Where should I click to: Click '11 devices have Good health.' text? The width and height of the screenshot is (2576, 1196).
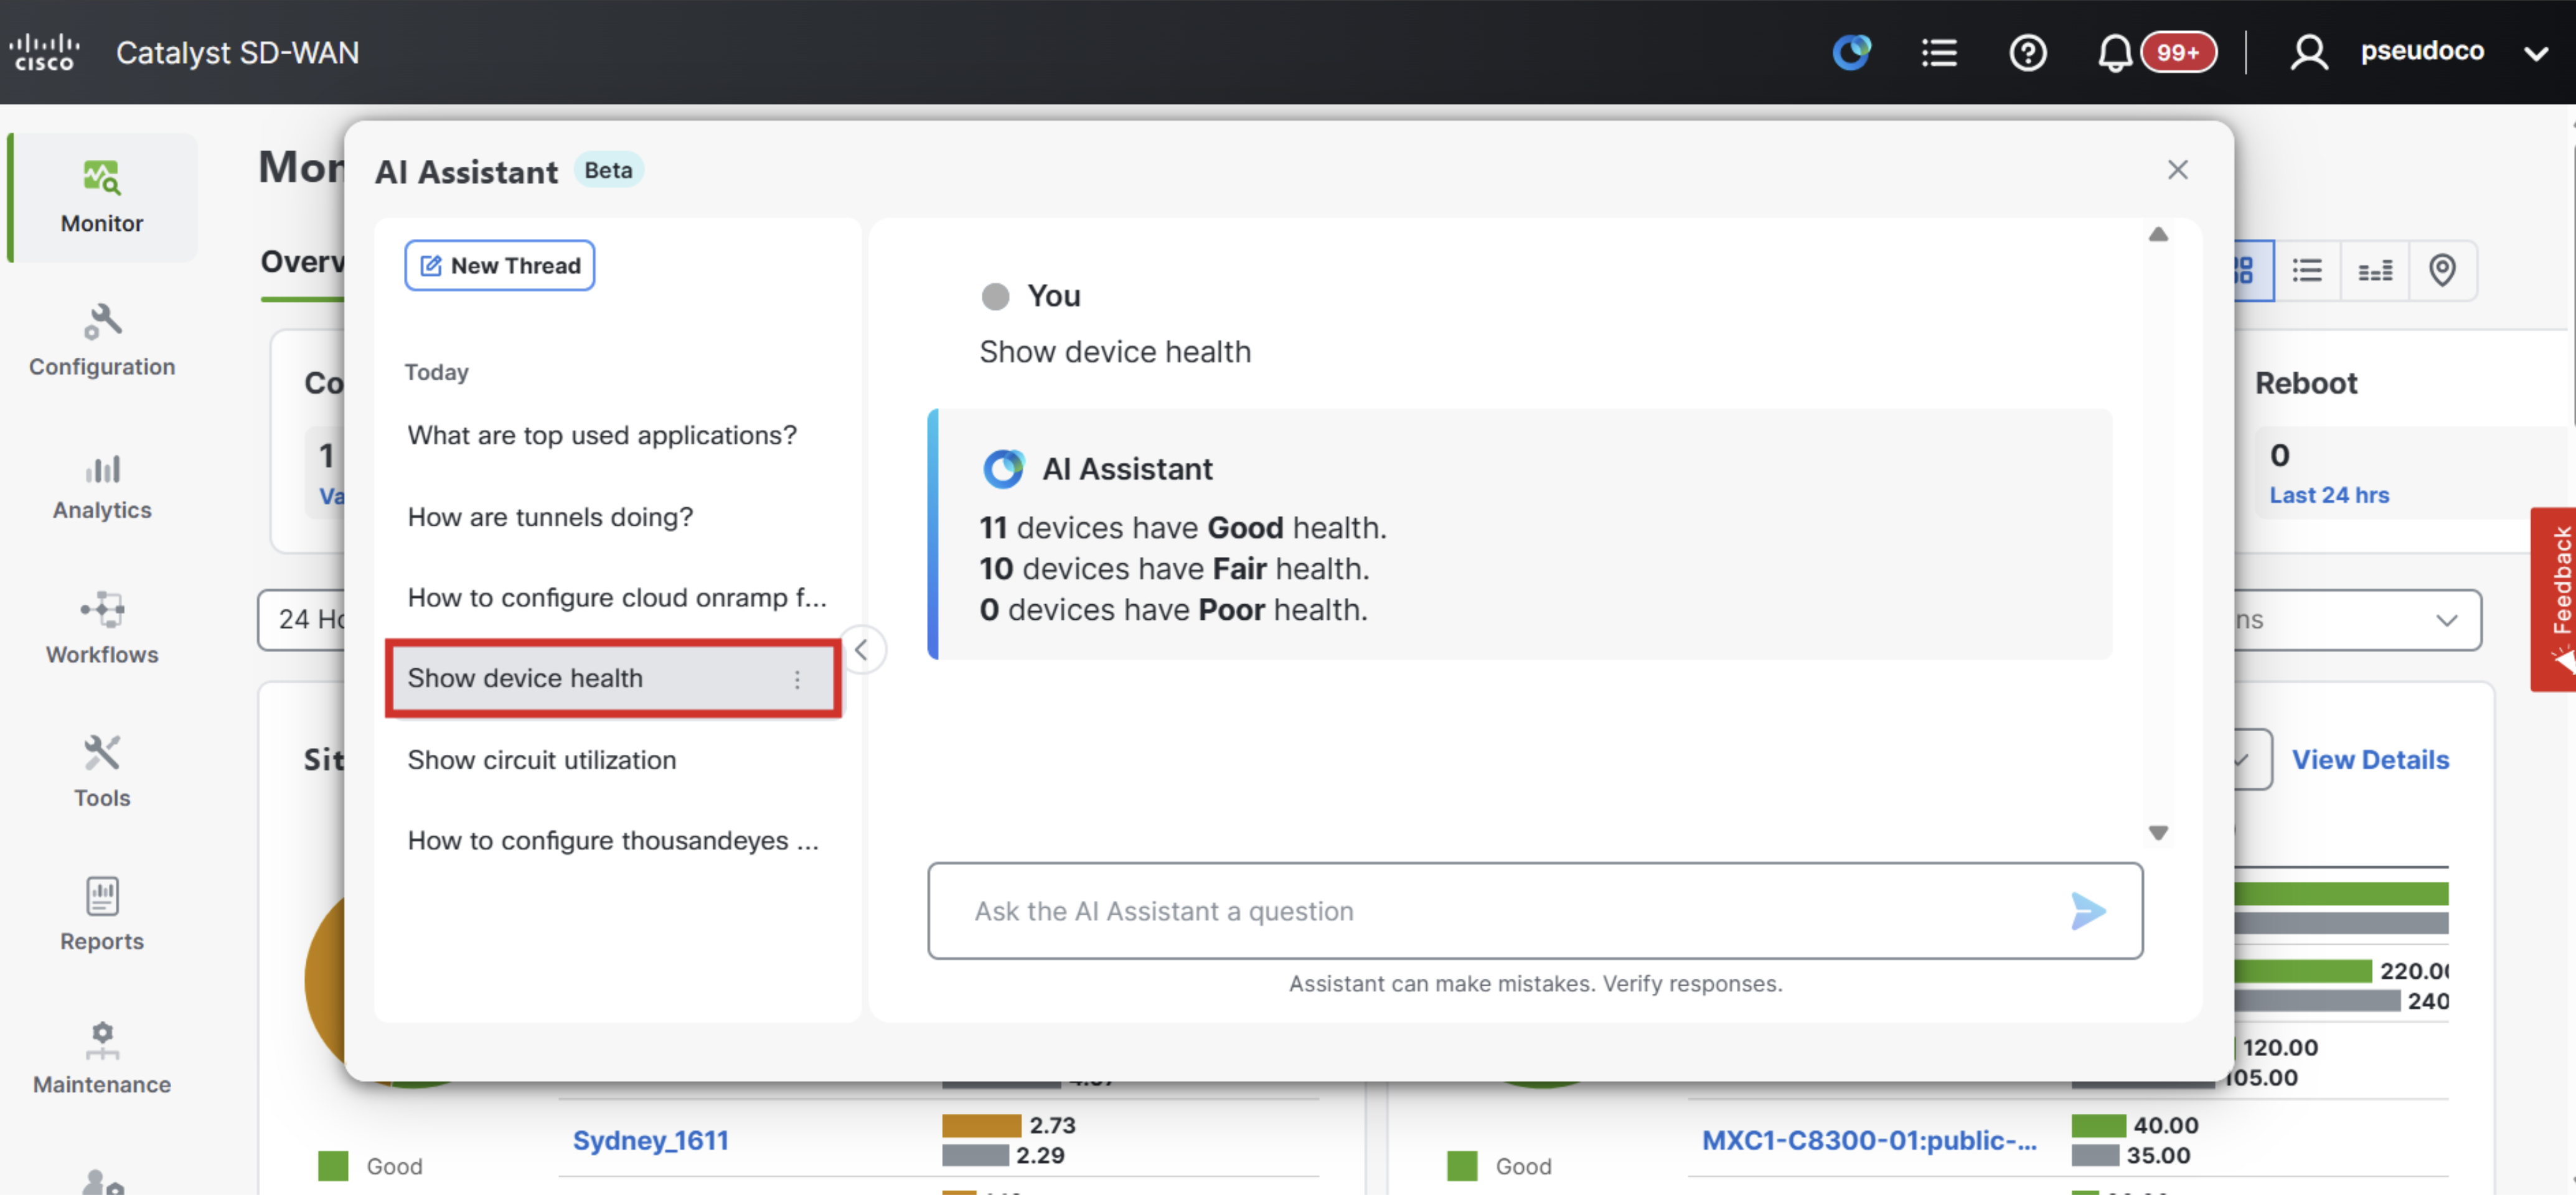1183,528
